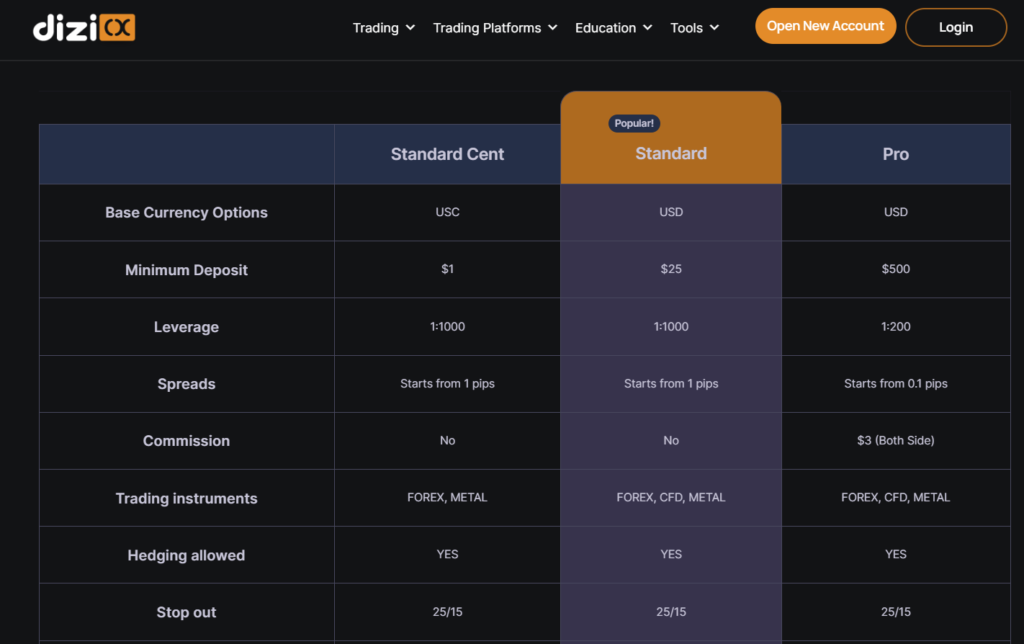Screen dimensions: 1024x644
Task: Click the dizicx logo
Action: tap(84, 27)
